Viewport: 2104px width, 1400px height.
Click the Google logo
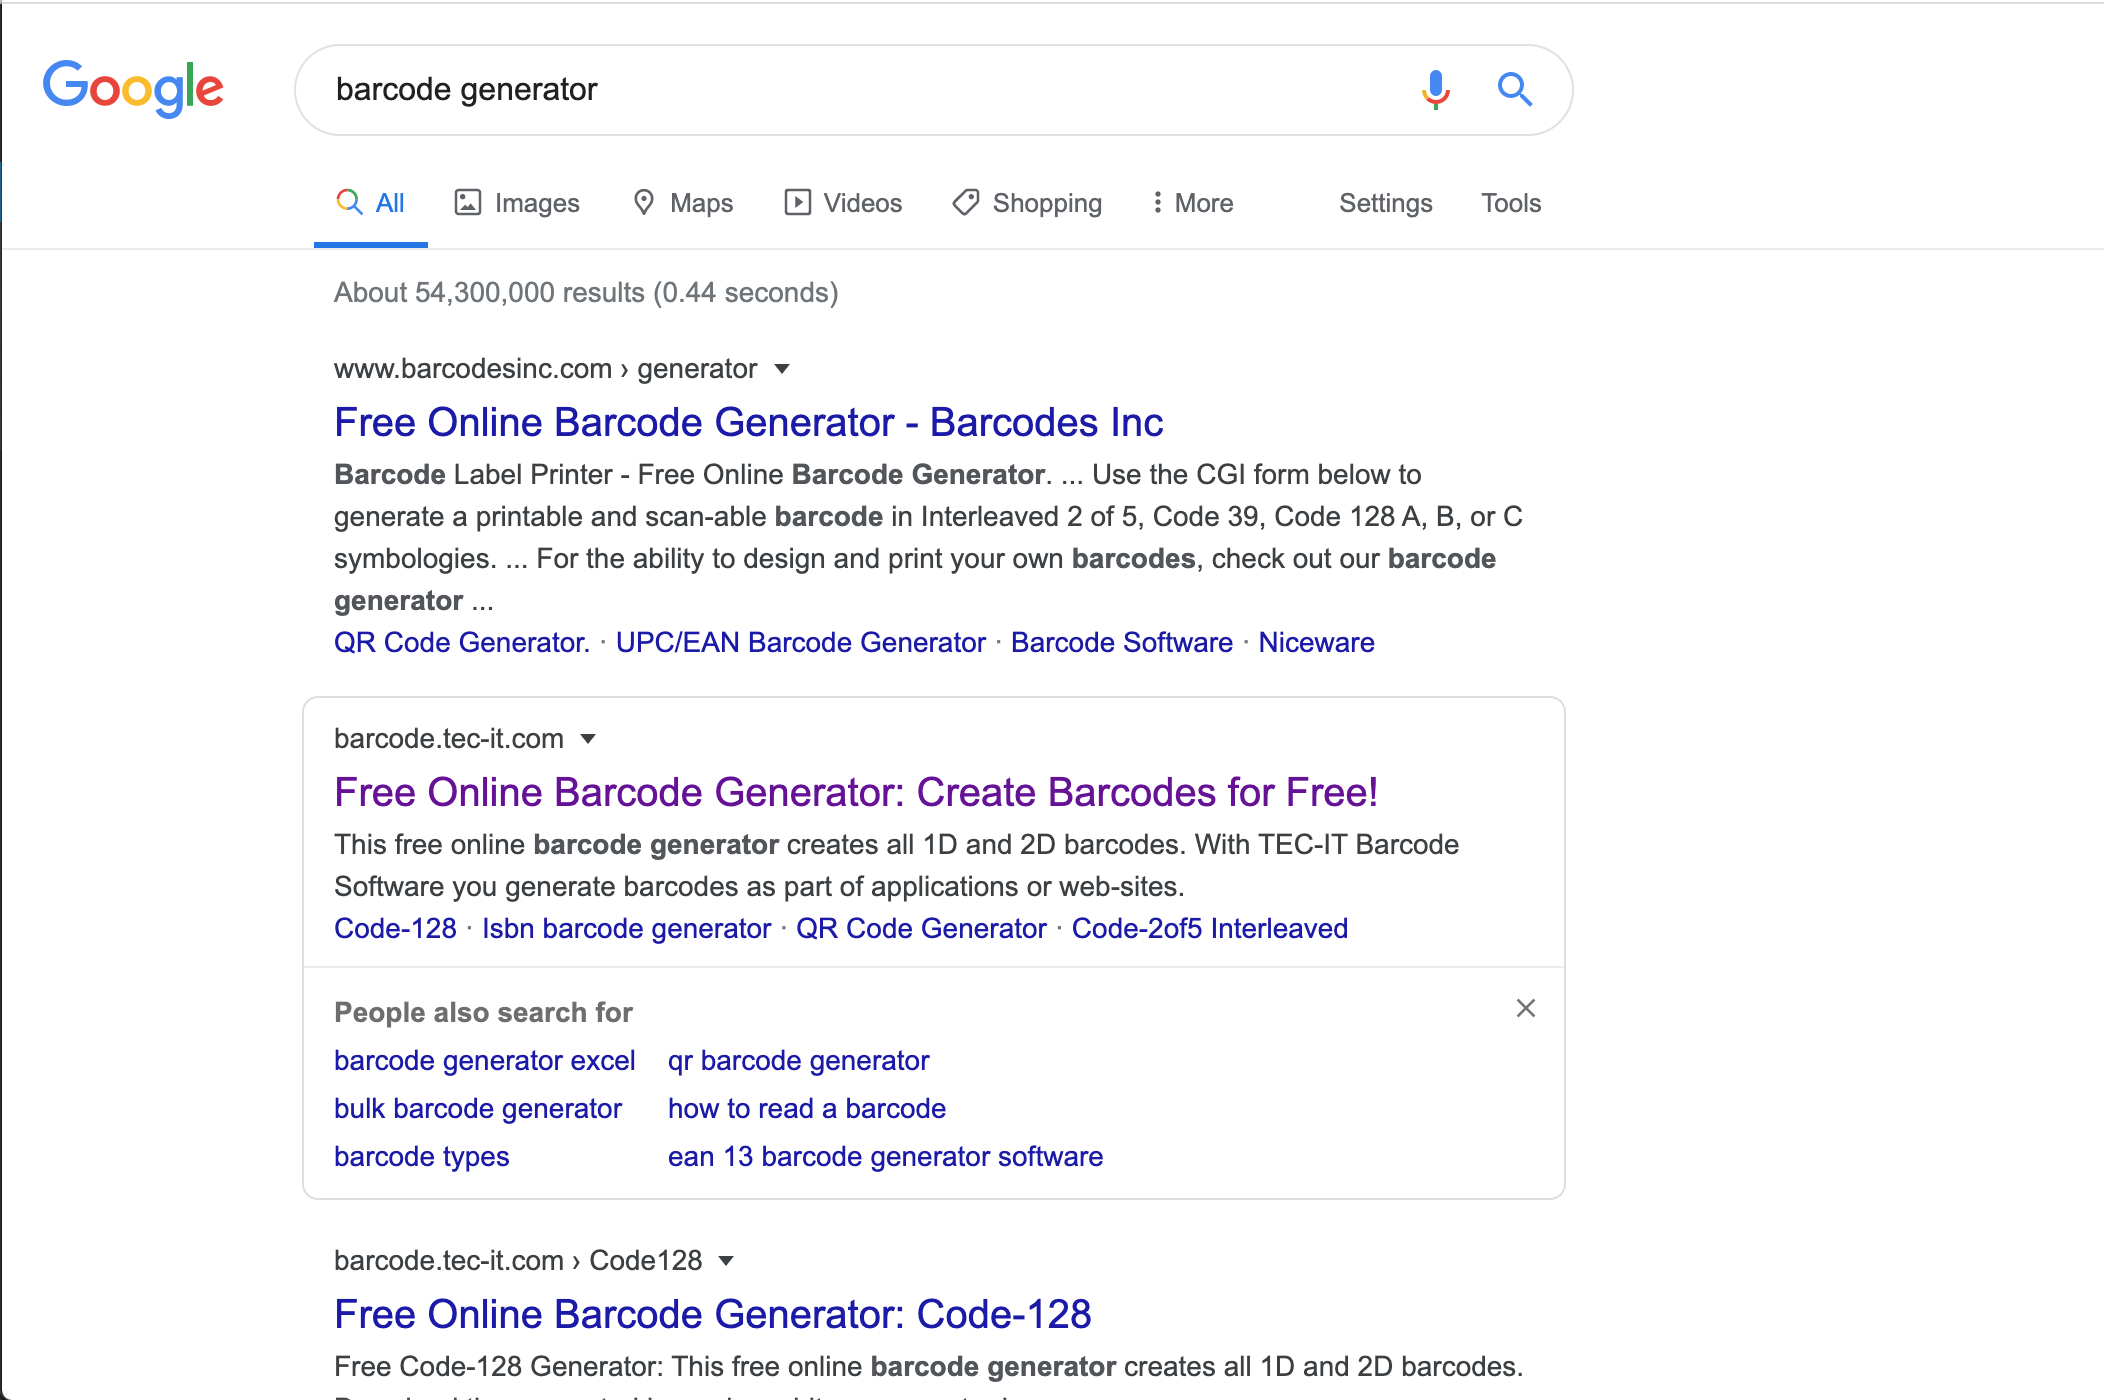tap(133, 88)
